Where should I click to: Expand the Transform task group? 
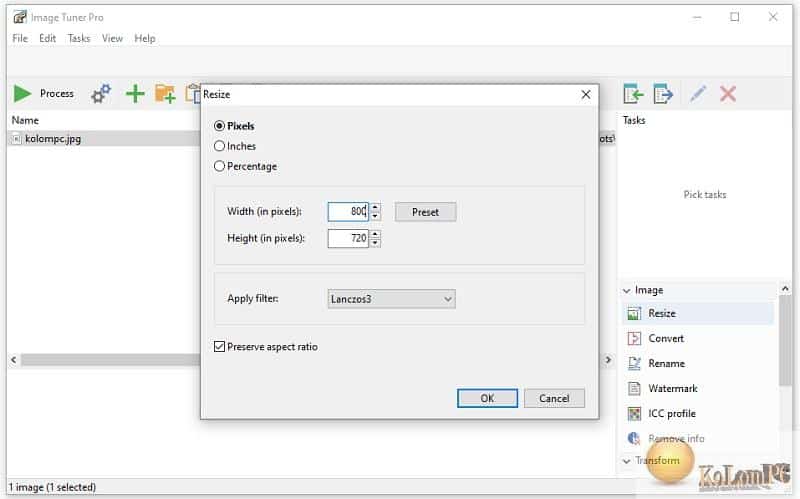coord(627,461)
